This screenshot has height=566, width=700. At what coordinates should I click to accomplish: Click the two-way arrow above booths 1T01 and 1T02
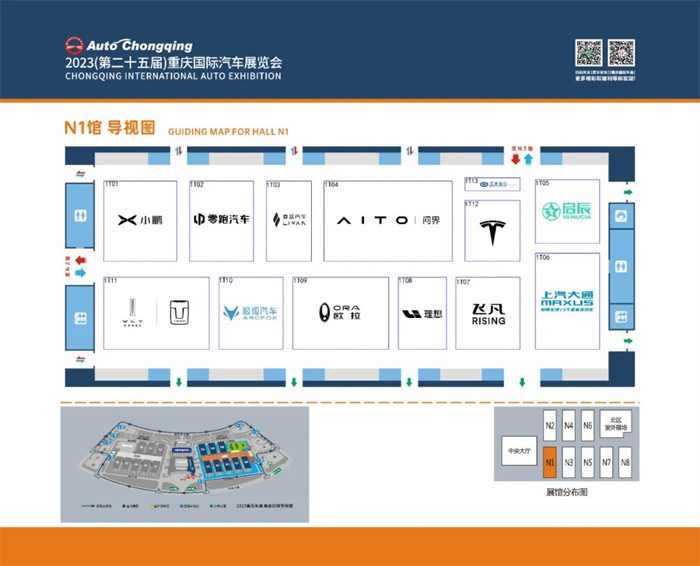179,151
